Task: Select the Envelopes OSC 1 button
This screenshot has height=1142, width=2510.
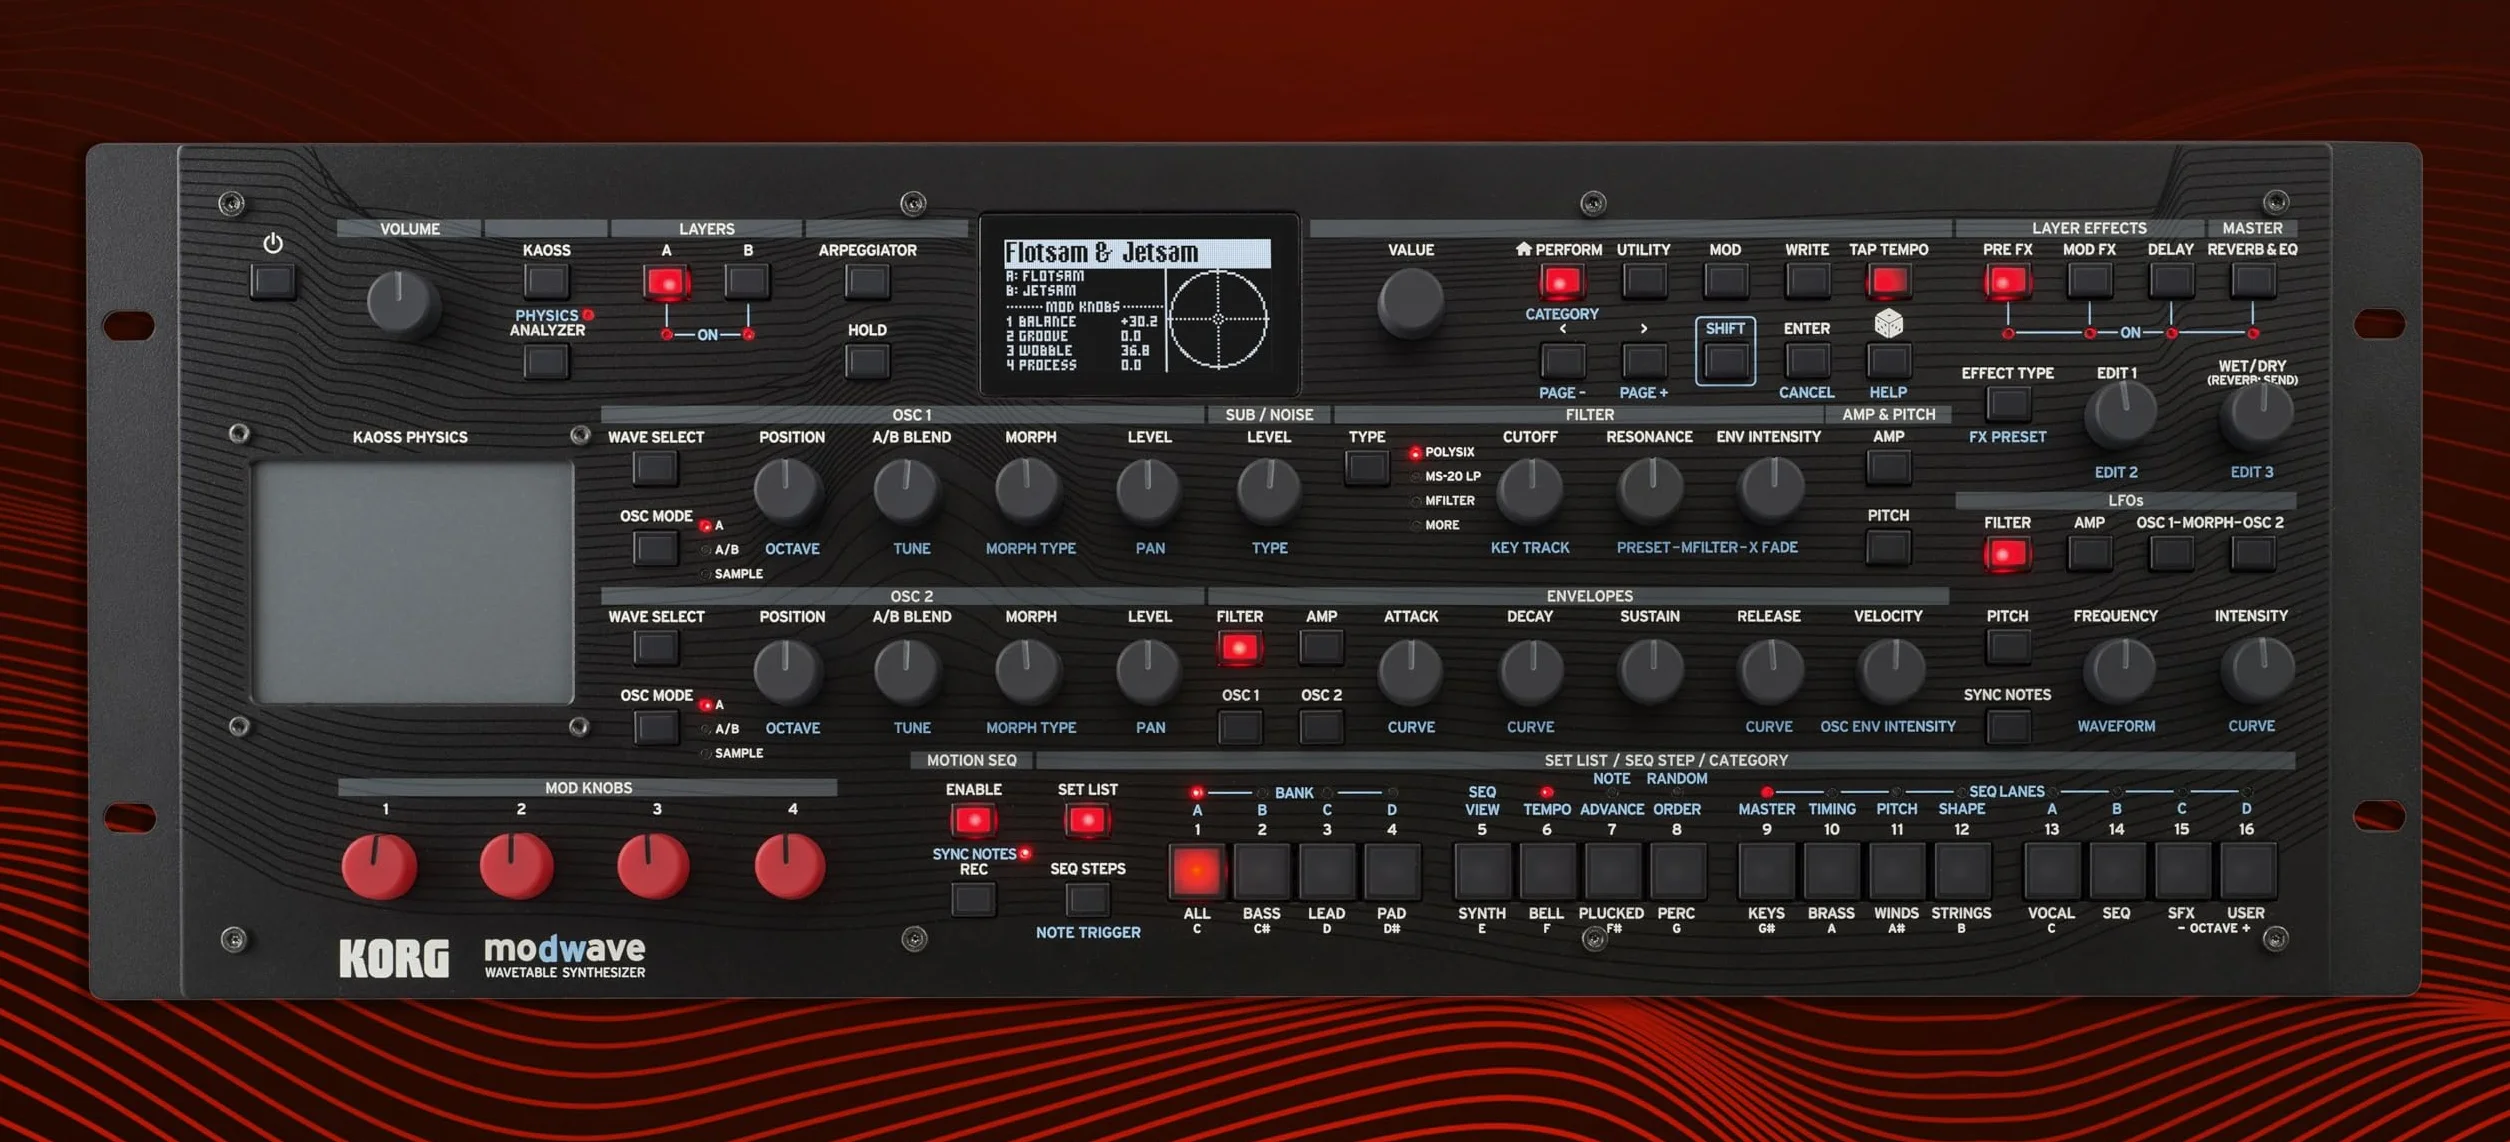Action: 1239,727
